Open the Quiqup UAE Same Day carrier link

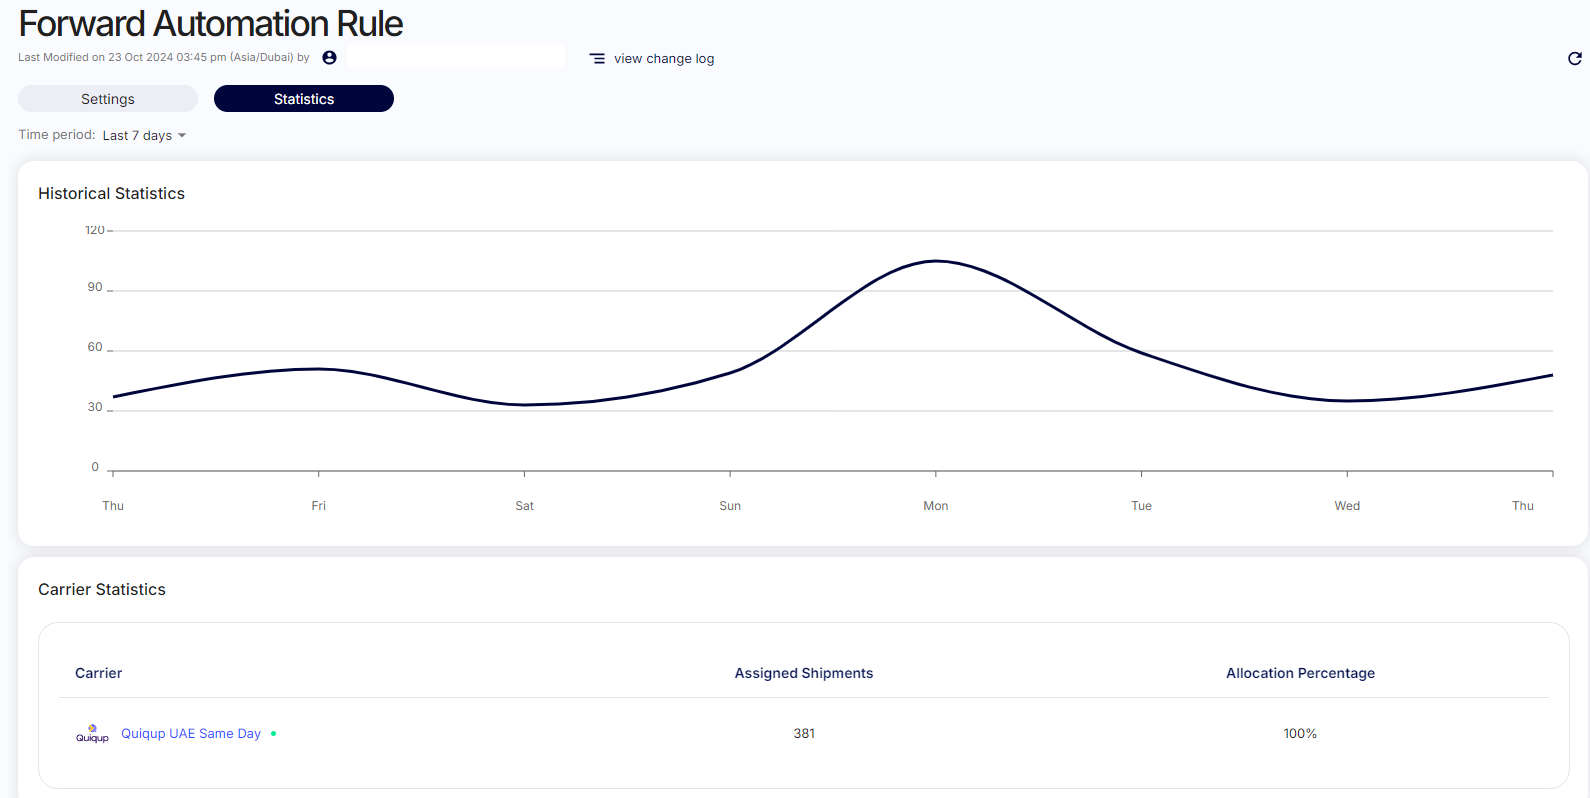(191, 734)
